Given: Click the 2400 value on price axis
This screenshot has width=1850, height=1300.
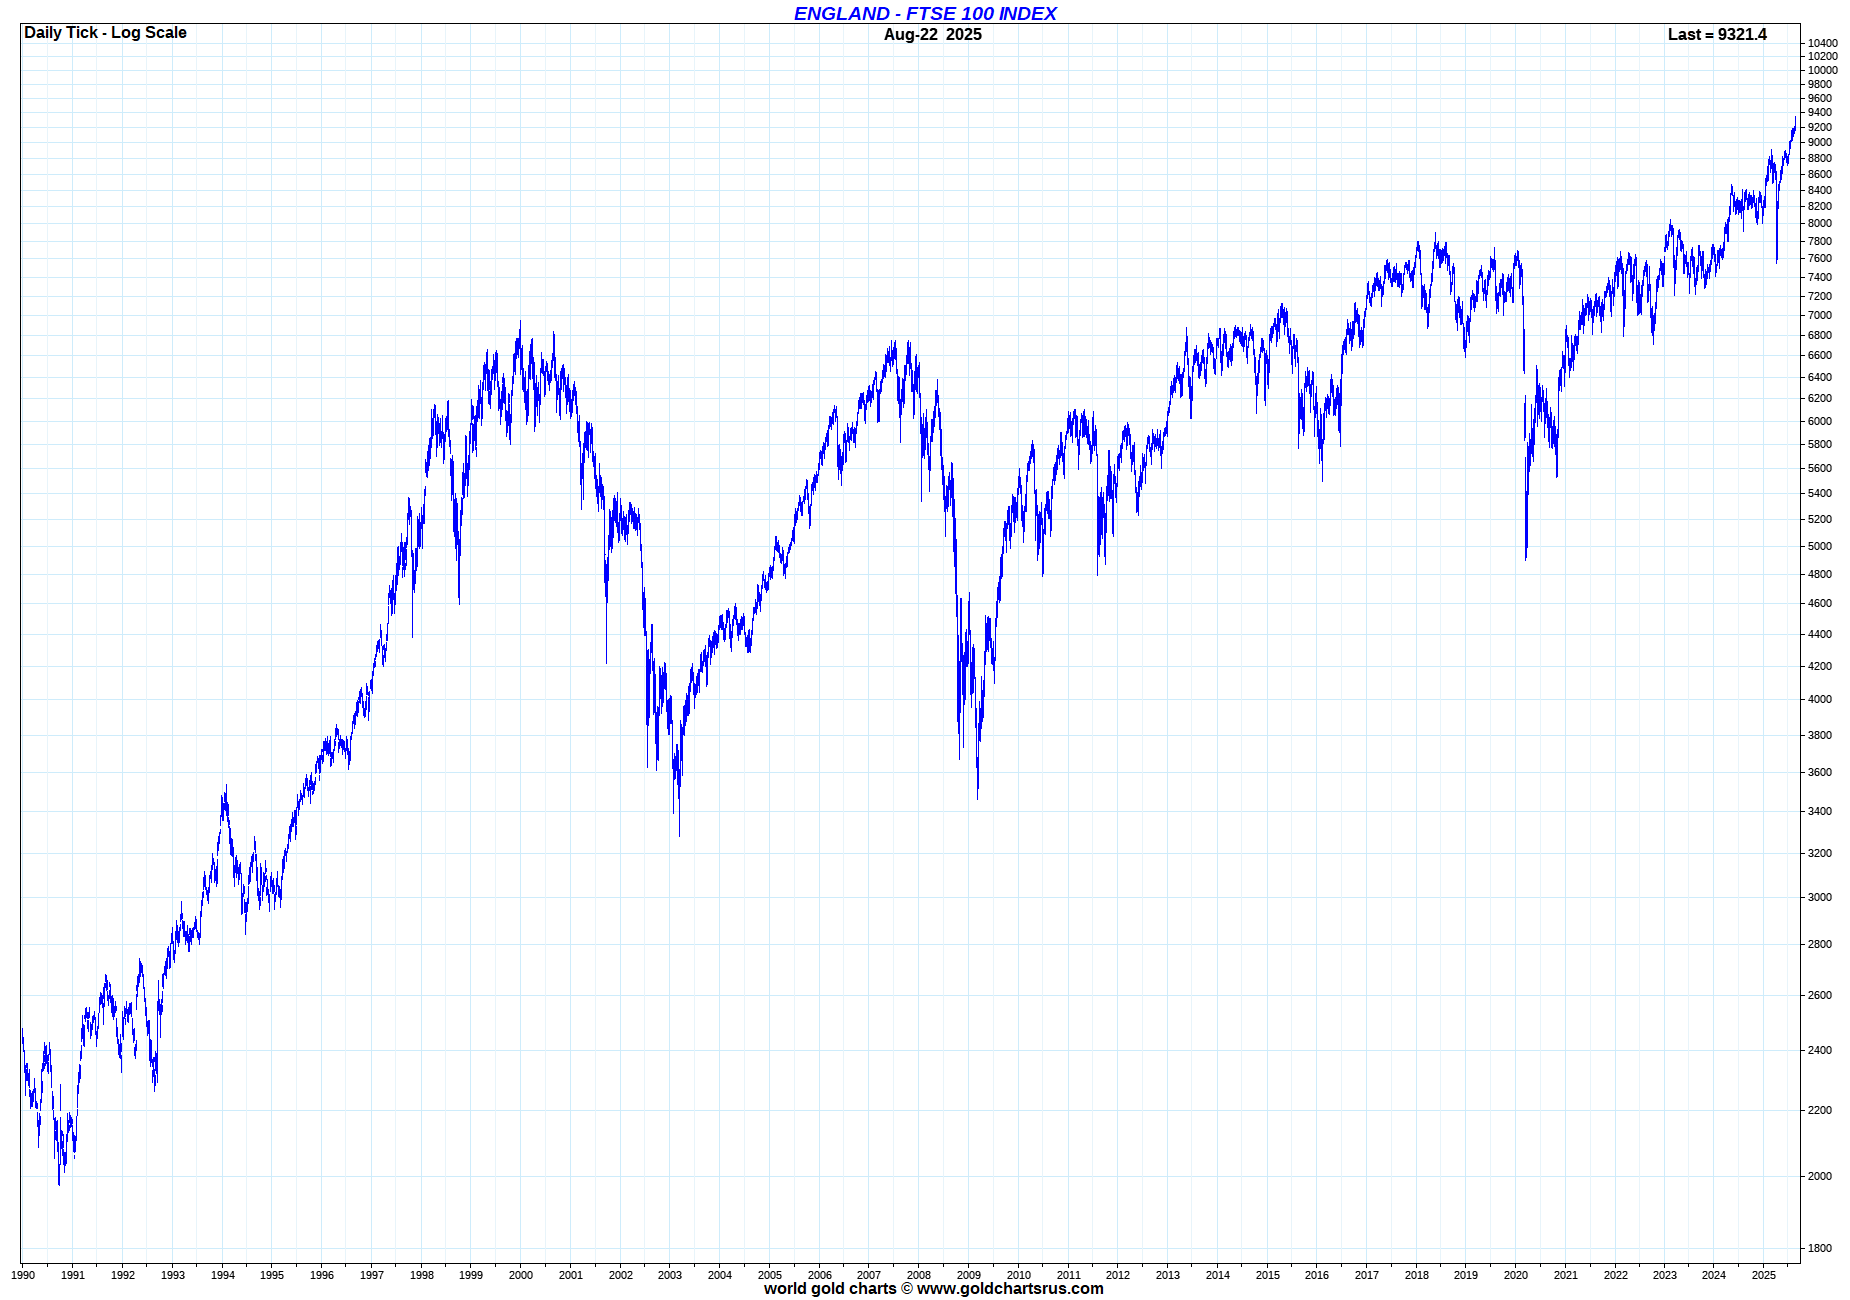Looking at the screenshot, I should [x=1820, y=1051].
